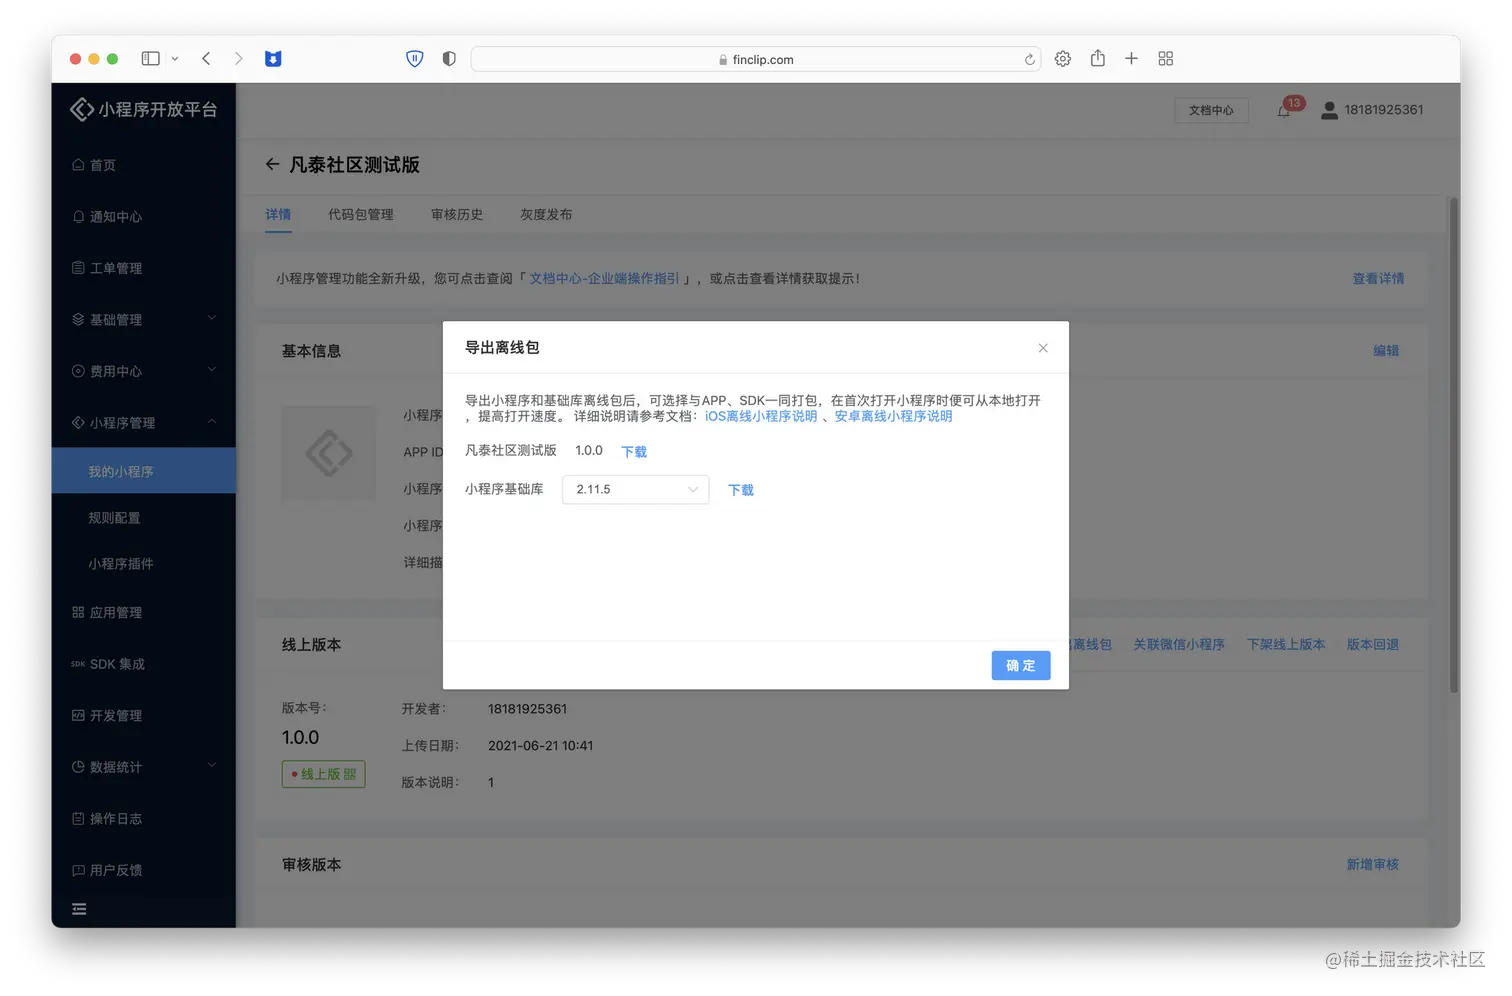Click 关联微信小程序 link
Screen dimensions: 1512x996
tap(1179, 645)
